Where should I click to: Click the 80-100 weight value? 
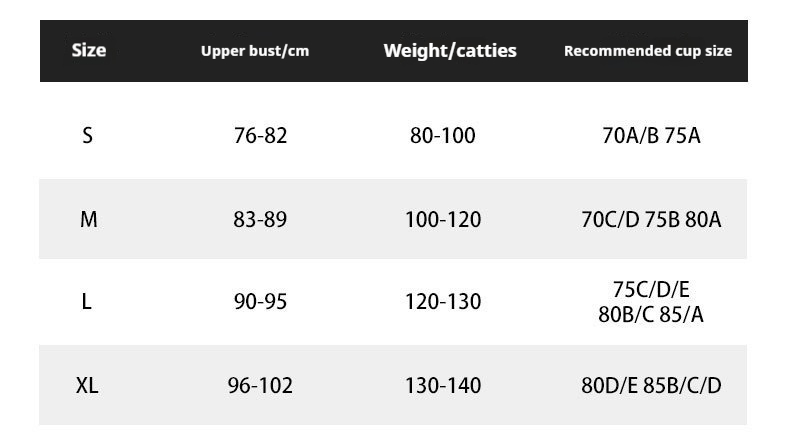click(443, 136)
